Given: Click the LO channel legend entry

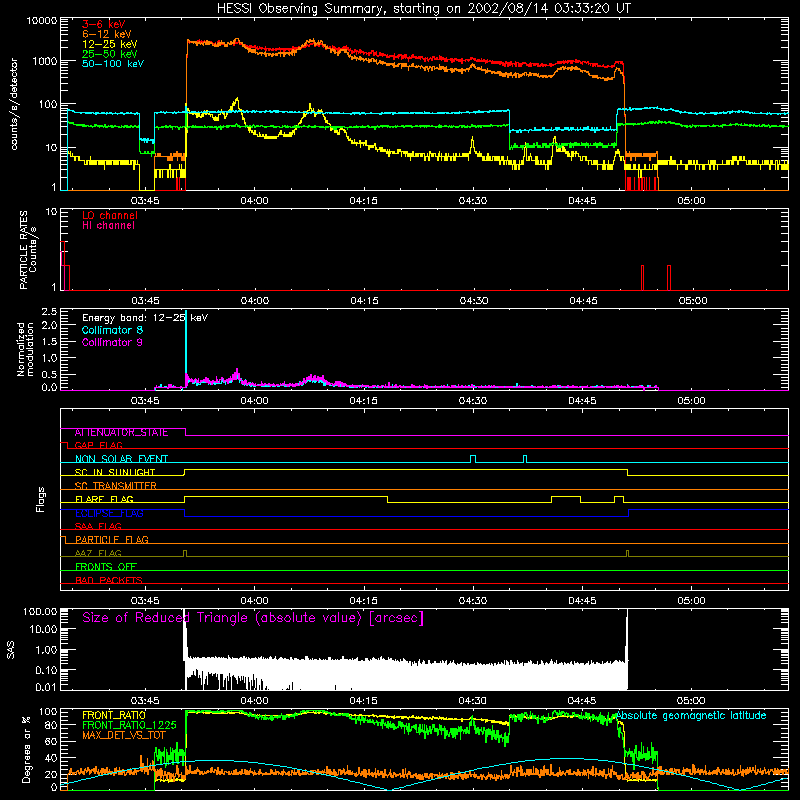Looking at the screenshot, I should coord(110,215).
